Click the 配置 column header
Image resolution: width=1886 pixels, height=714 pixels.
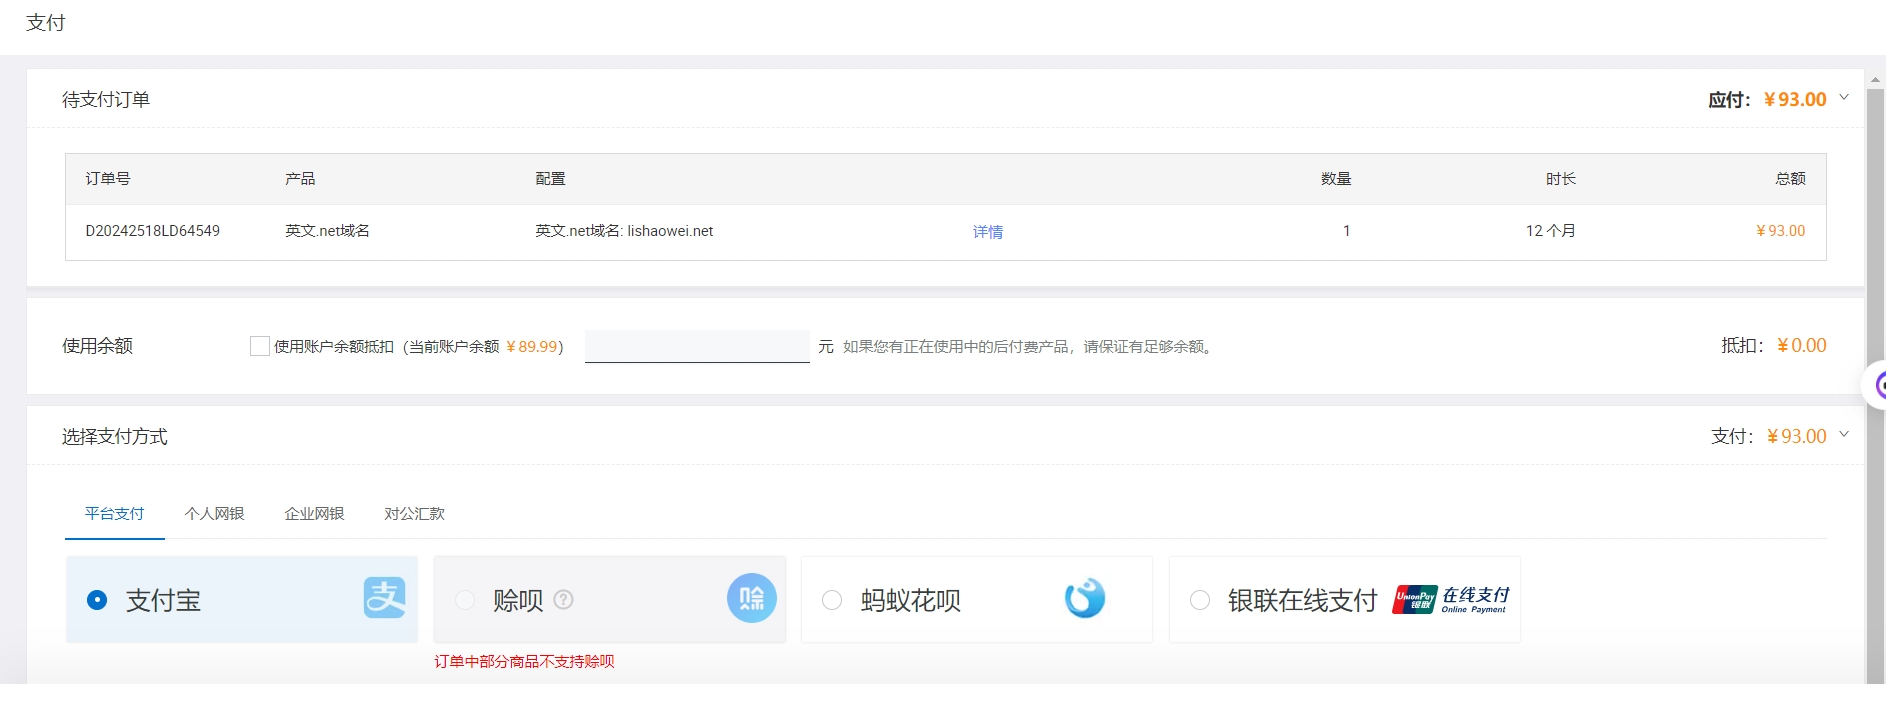pyautogui.click(x=550, y=178)
